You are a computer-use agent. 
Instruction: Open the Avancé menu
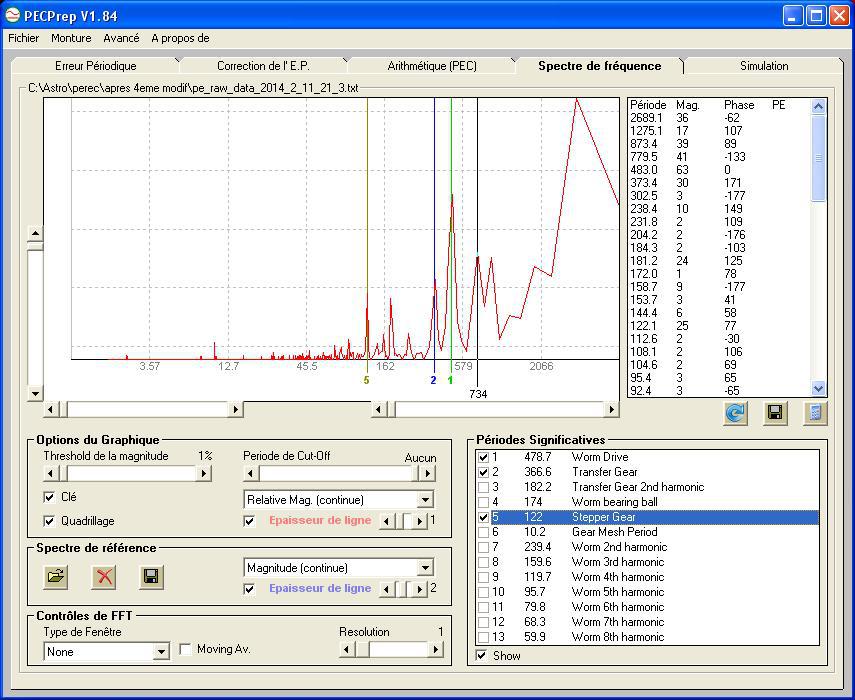point(121,38)
